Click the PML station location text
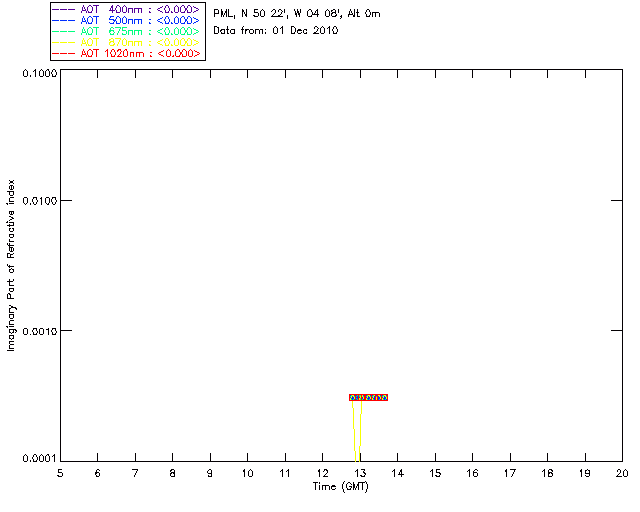The height and width of the screenshot is (512, 640). [297, 14]
